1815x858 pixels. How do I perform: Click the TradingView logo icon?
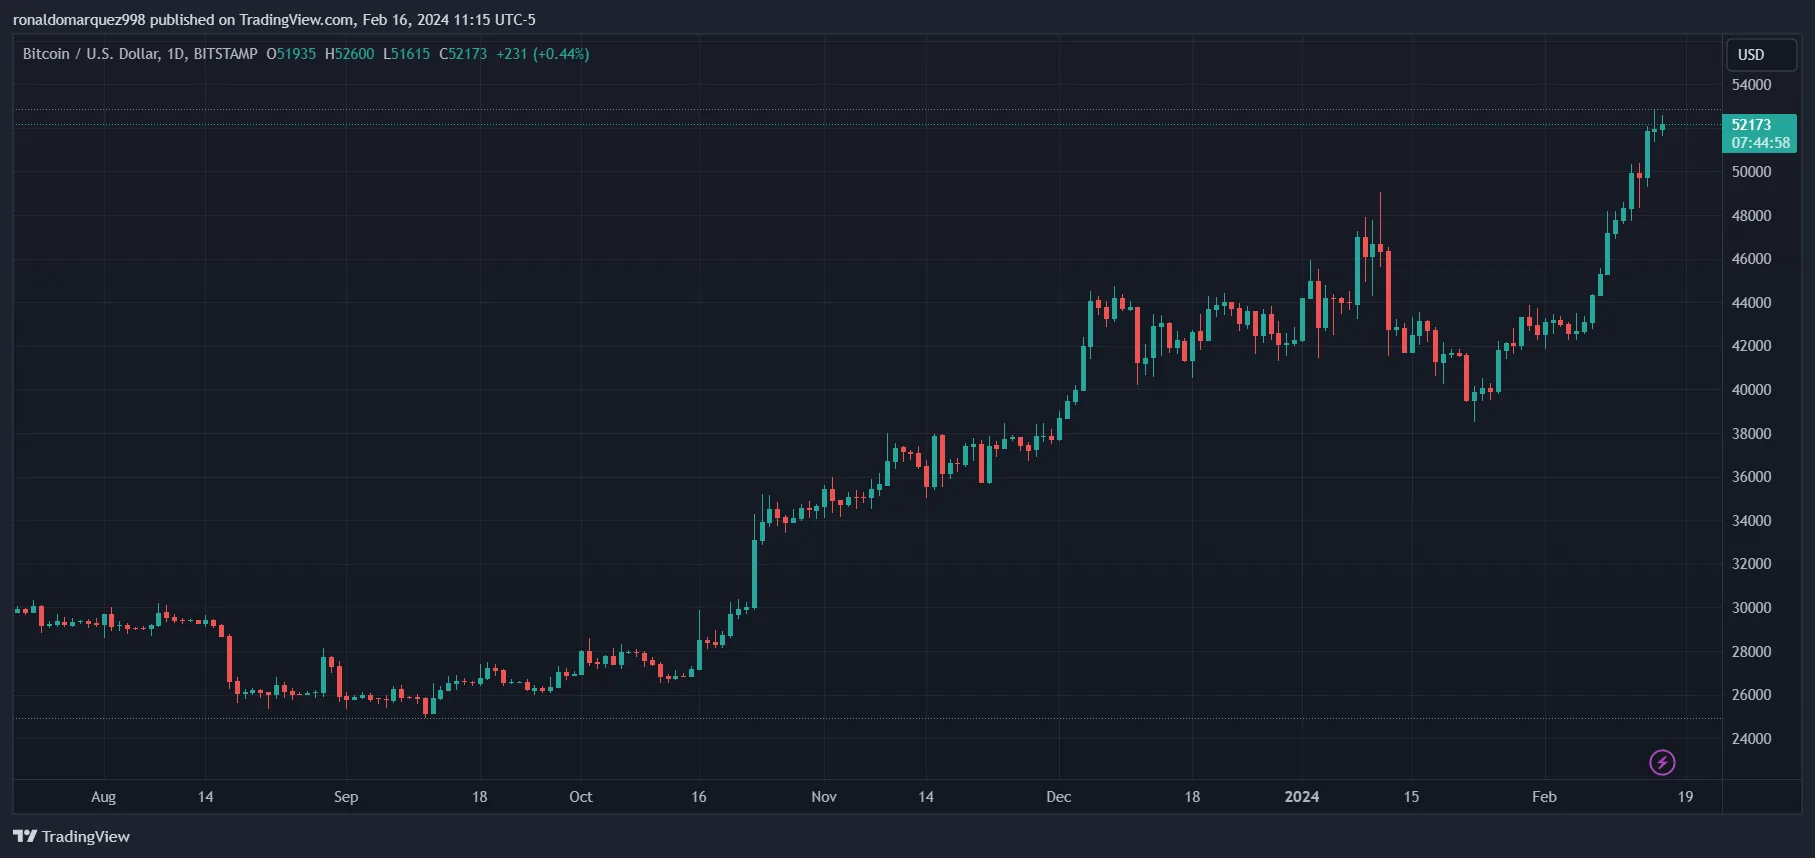click(25, 836)
